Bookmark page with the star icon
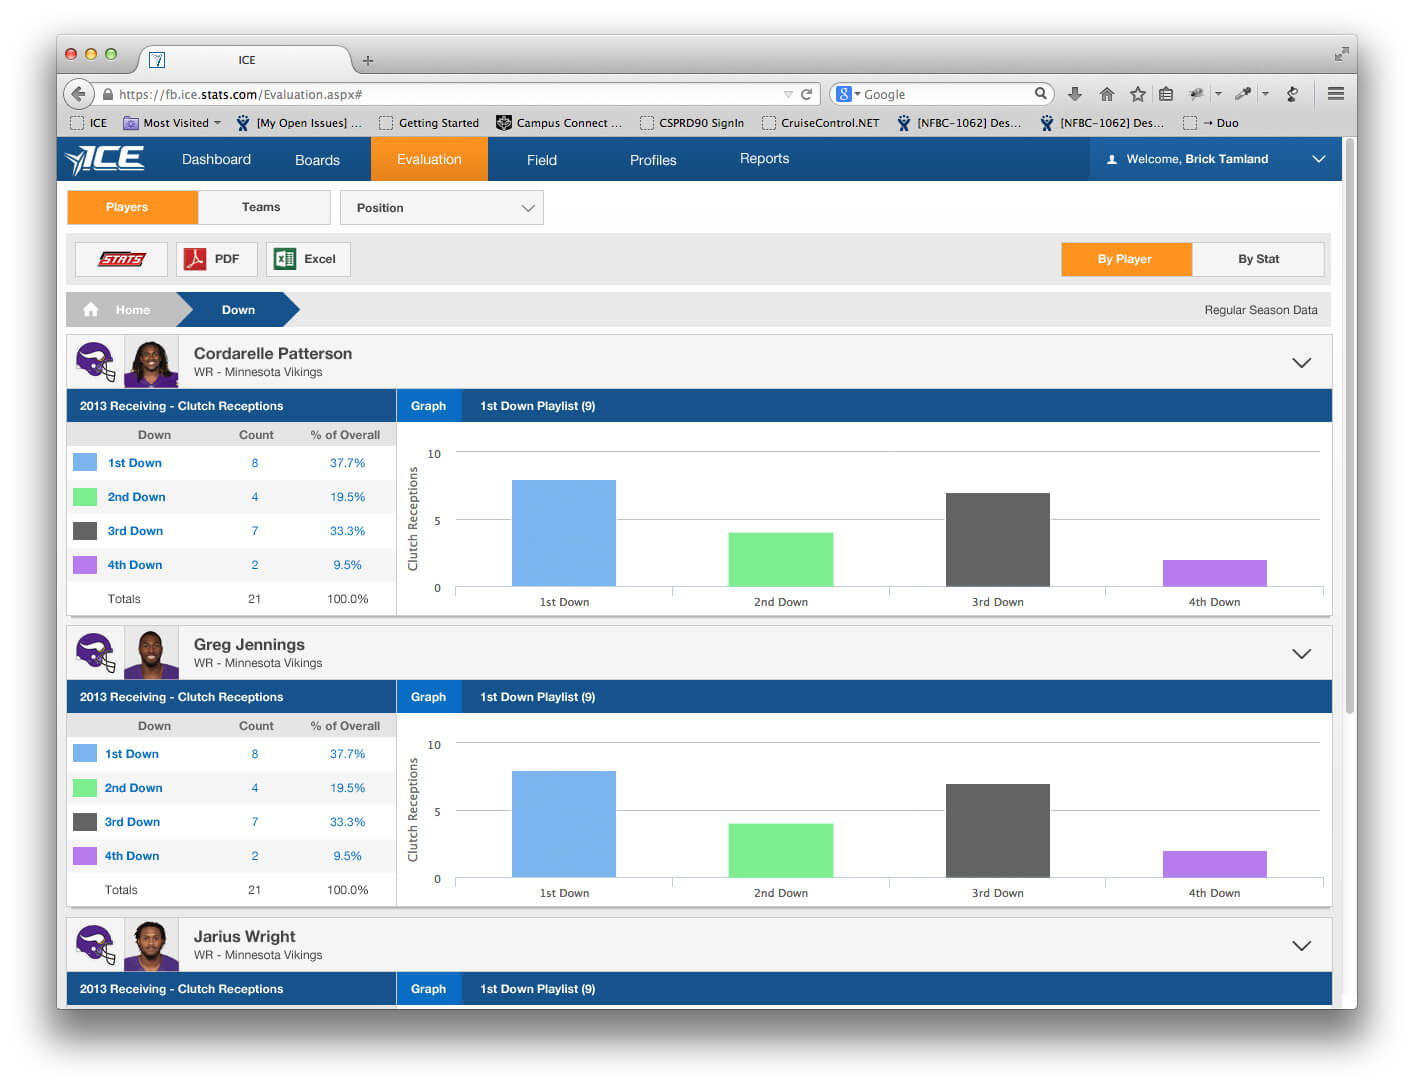The width and height of the screenshot is (1414, 1088). click(1137, 94)
